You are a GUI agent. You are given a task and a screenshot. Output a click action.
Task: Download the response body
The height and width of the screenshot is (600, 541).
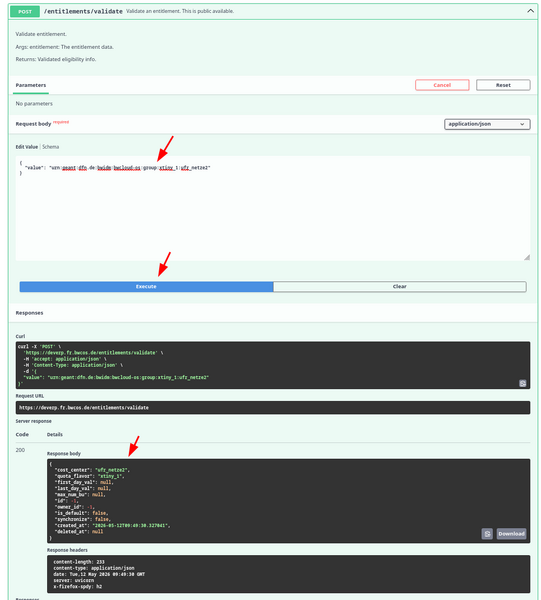coord(511,534)
